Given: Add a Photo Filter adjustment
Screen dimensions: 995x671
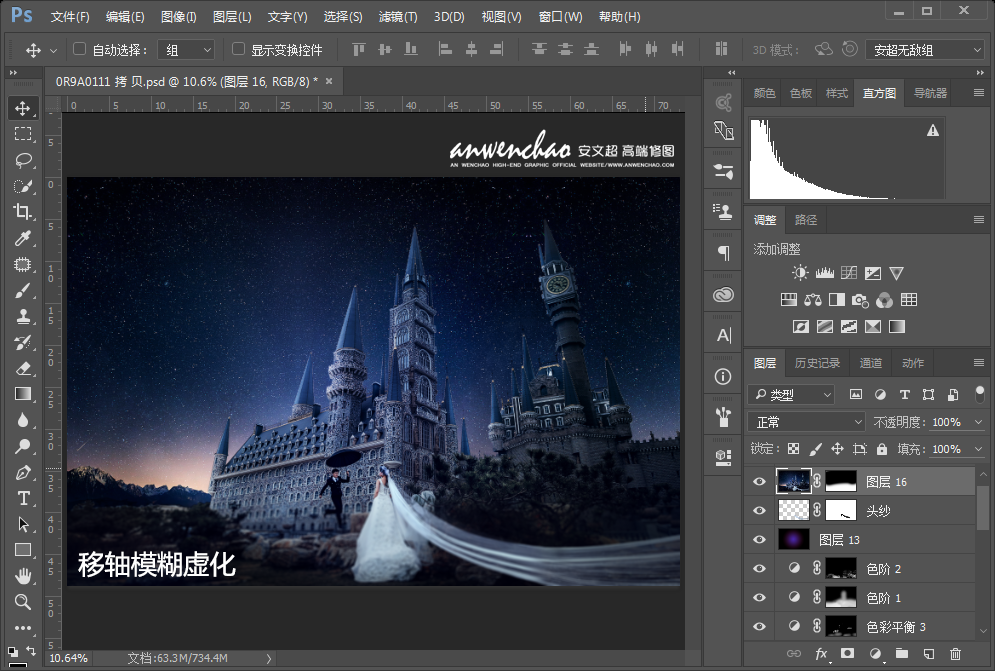Looking at the screenshot, I should tap(860, 300).
